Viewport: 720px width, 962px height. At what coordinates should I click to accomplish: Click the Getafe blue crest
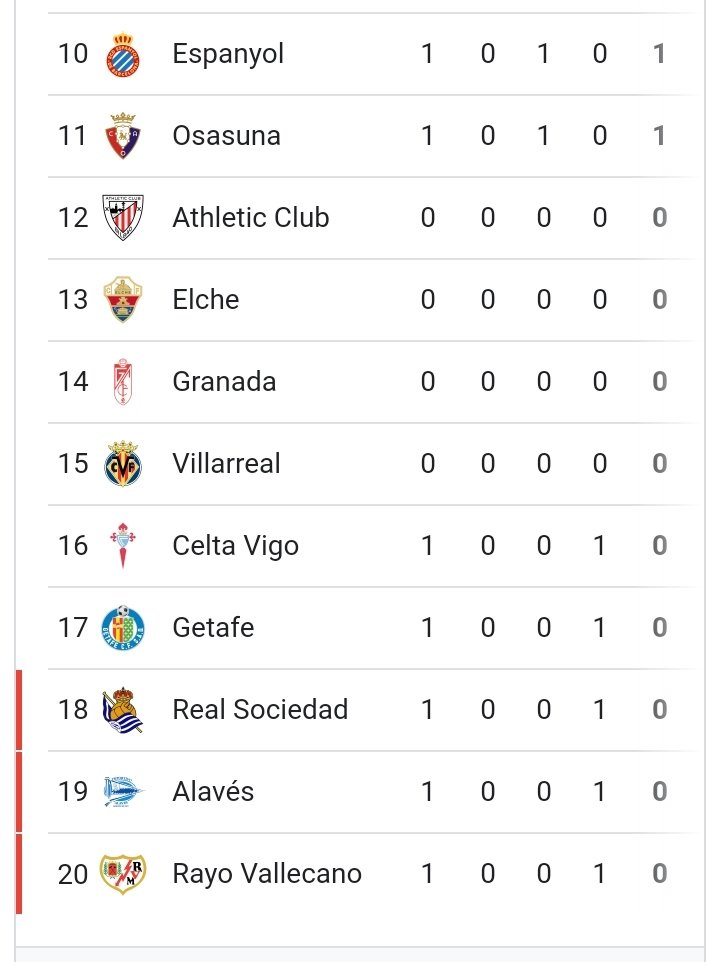124,628
